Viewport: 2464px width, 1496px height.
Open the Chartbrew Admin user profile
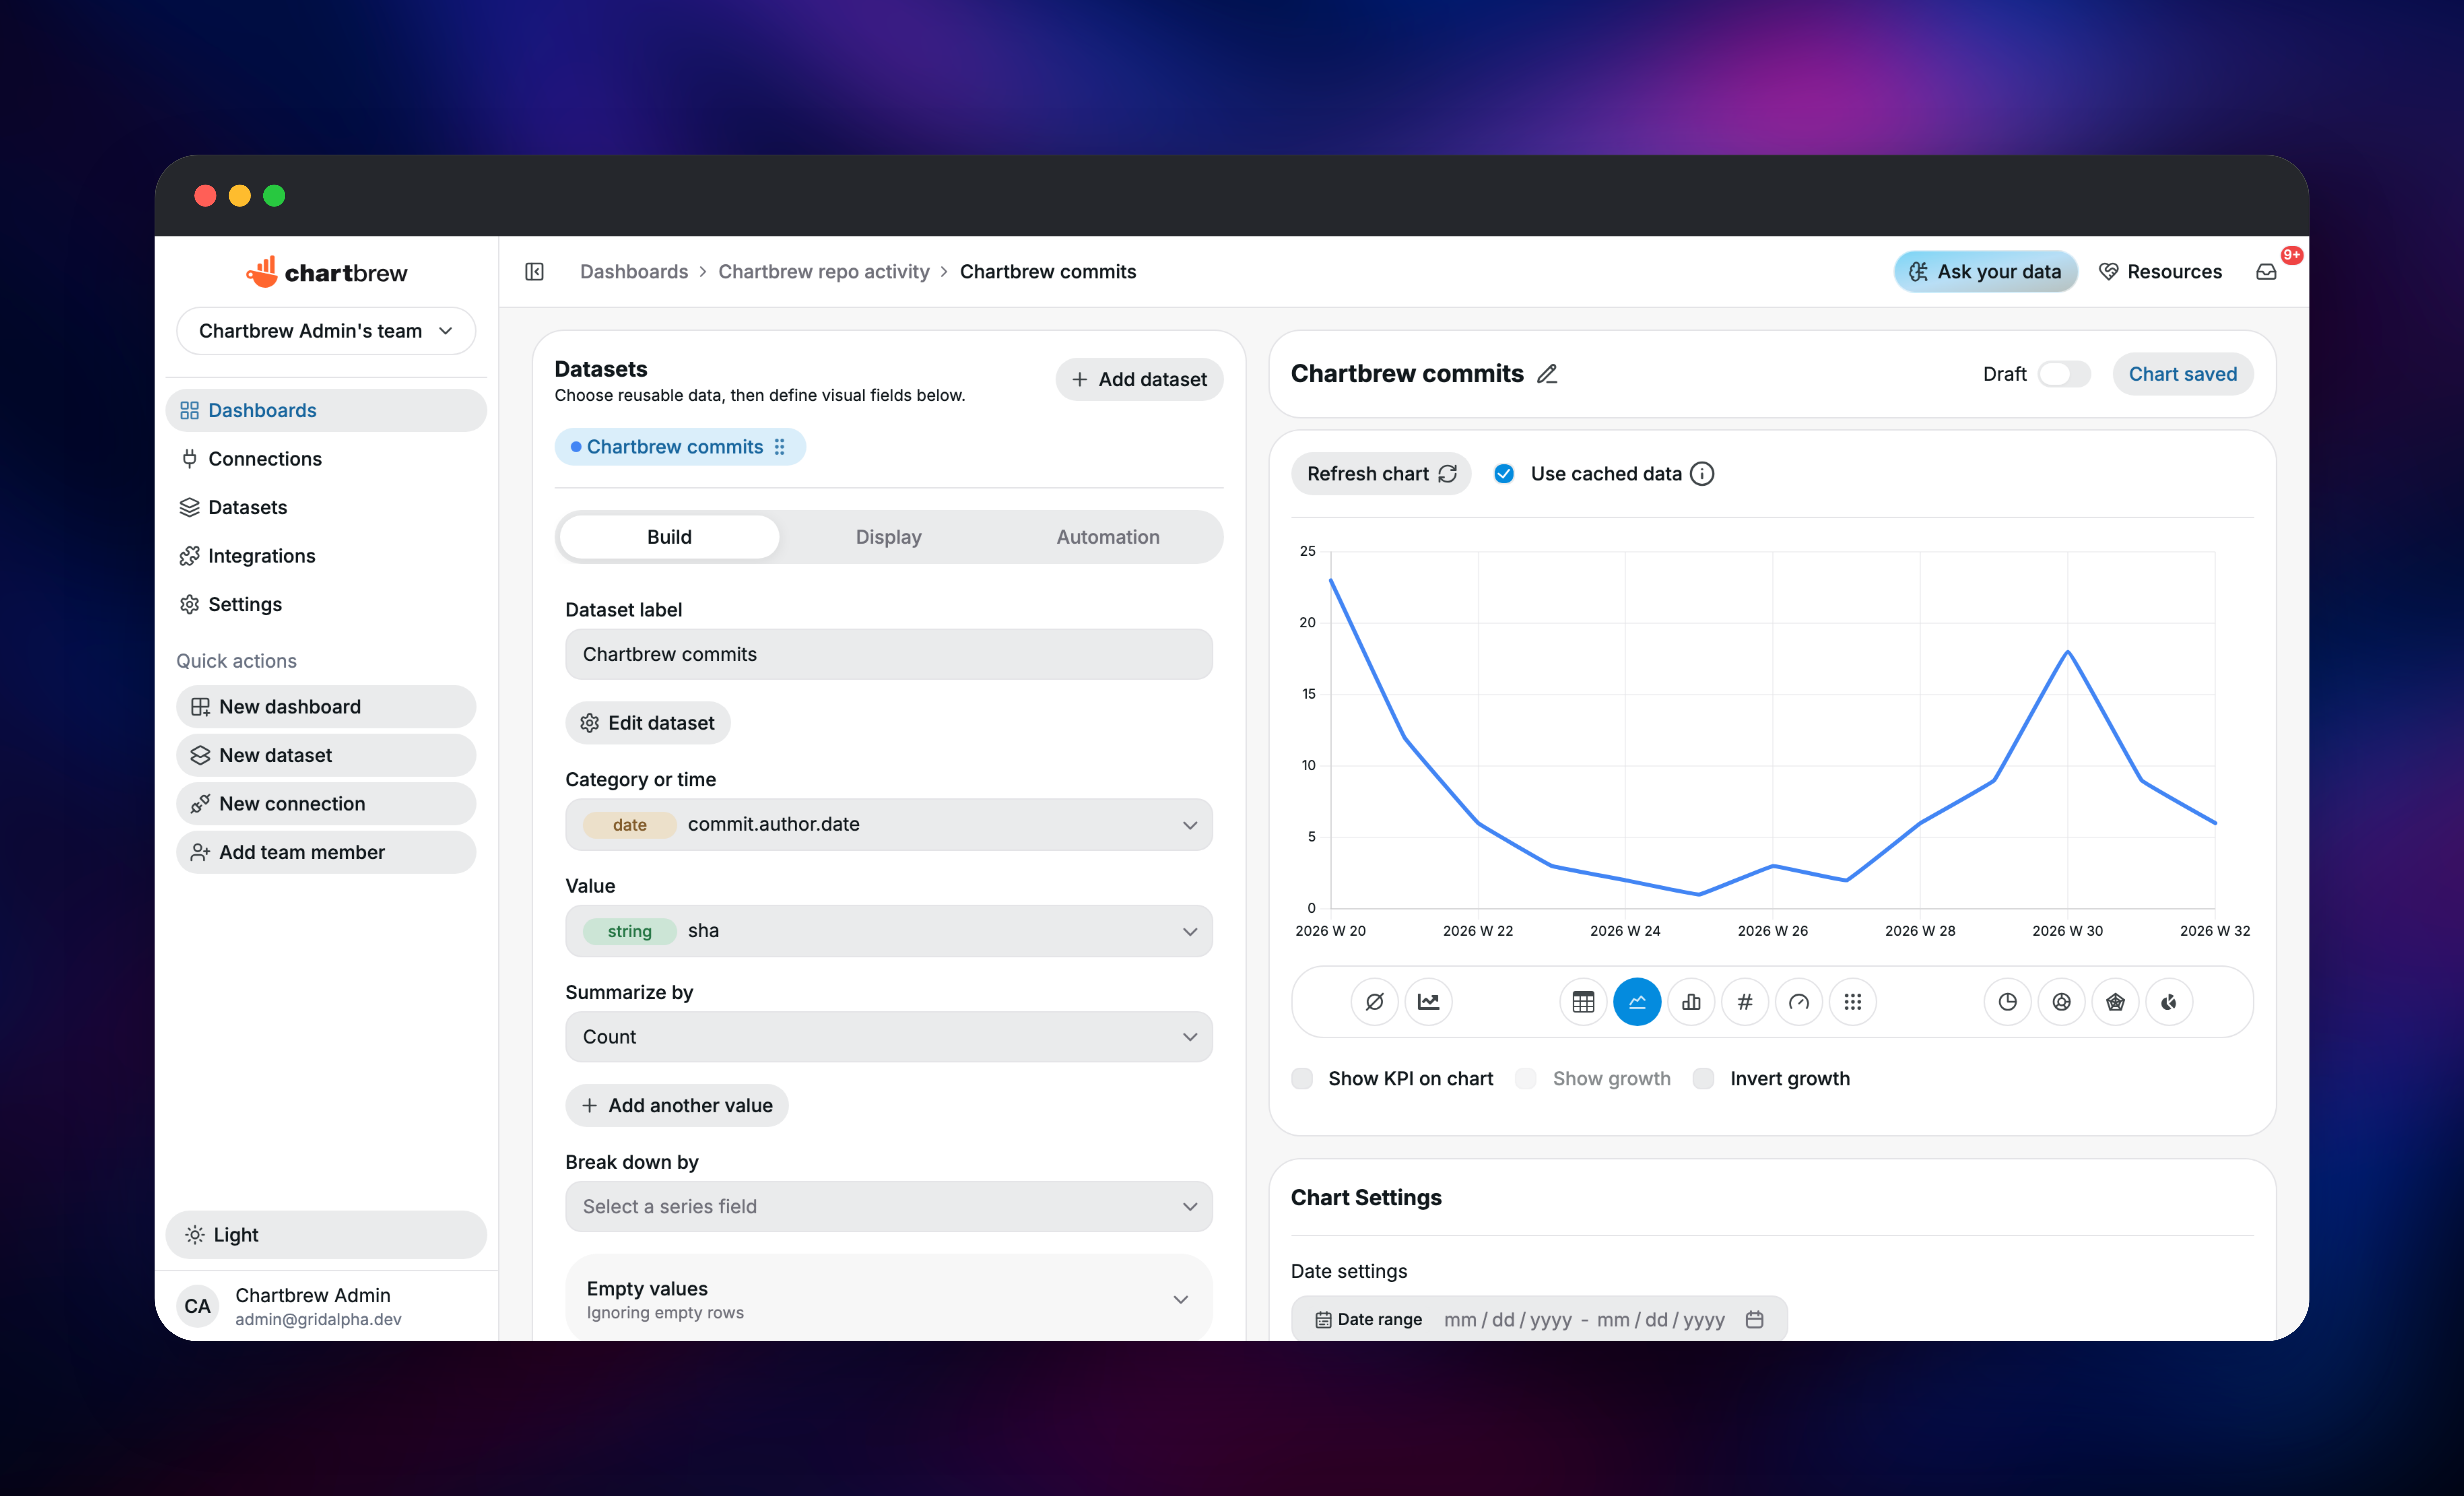coord(326,1306)
